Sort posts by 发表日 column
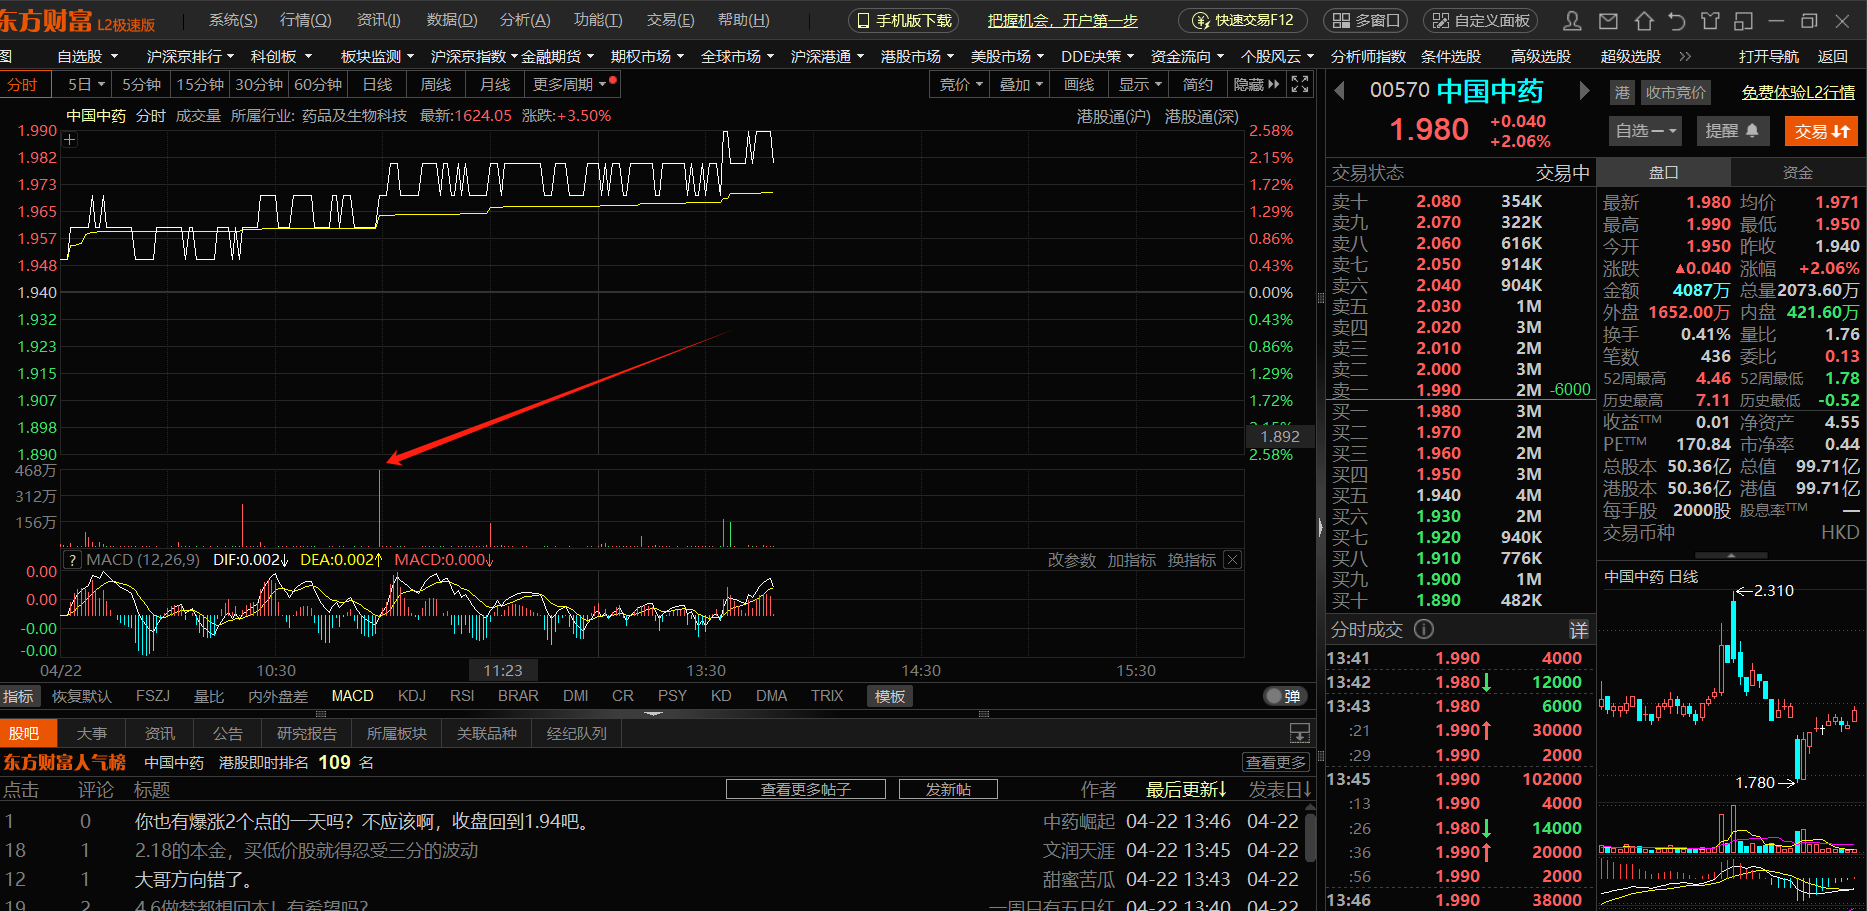 coord(1280,790)
